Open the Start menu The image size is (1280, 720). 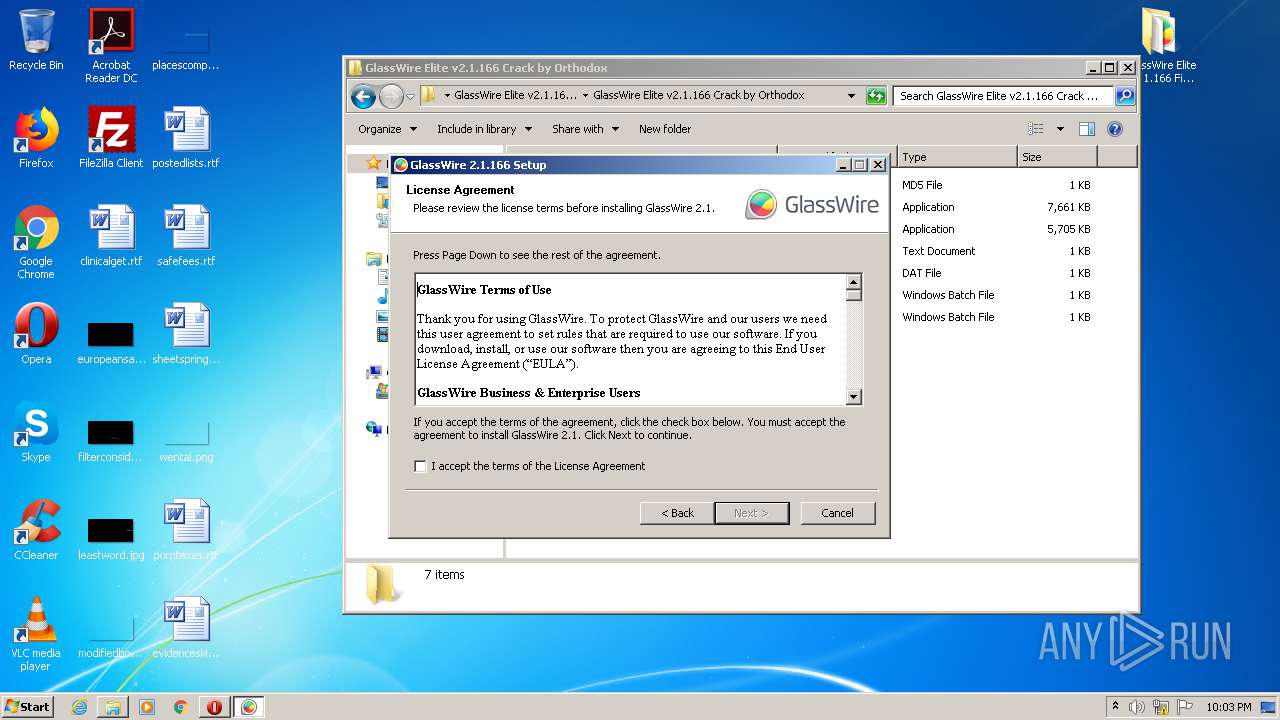click(27, 707)
